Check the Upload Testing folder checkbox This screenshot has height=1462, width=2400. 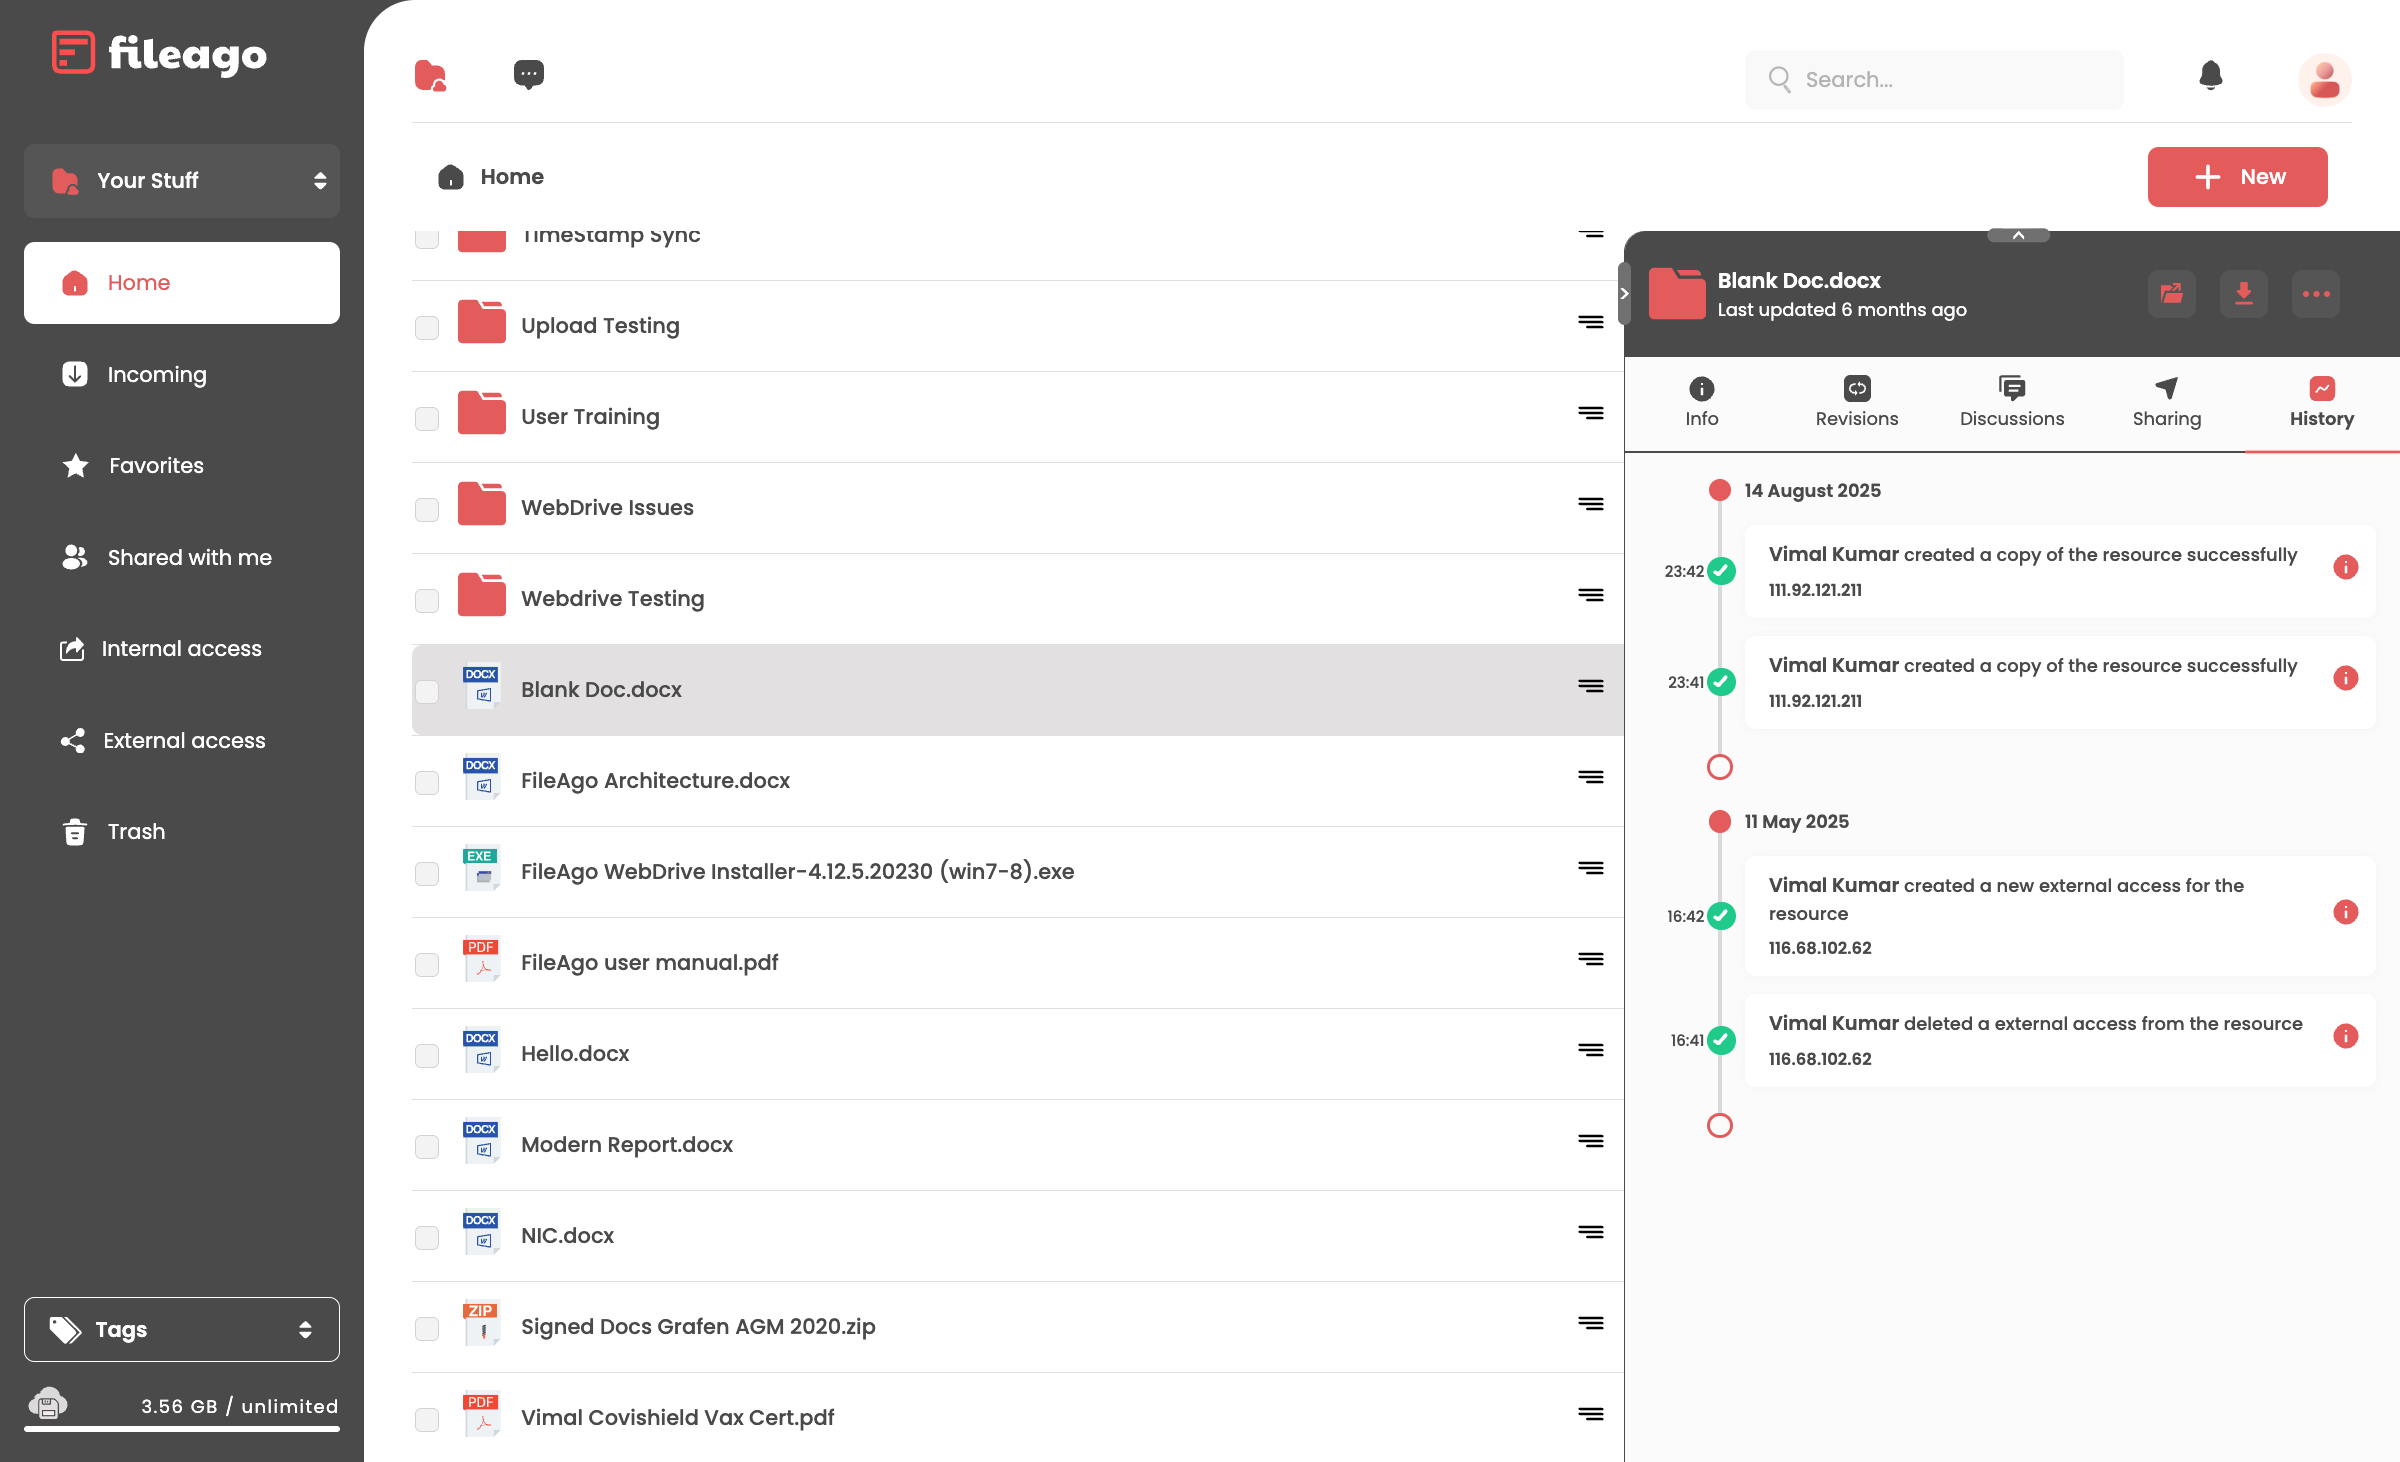tap(427, 328)
